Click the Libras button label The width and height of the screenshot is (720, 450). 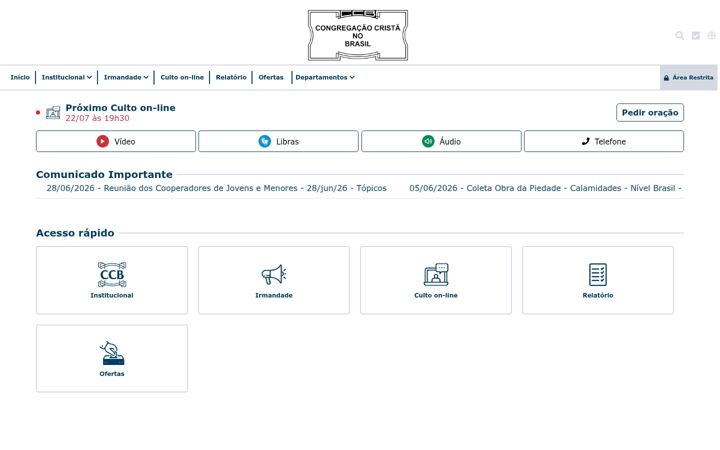[287, 142]
